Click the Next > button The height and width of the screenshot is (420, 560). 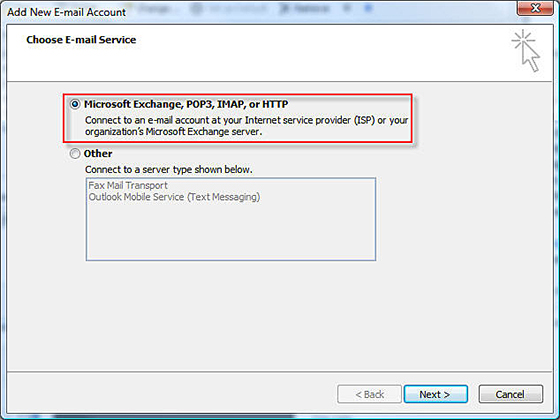[x=436, y=394]
